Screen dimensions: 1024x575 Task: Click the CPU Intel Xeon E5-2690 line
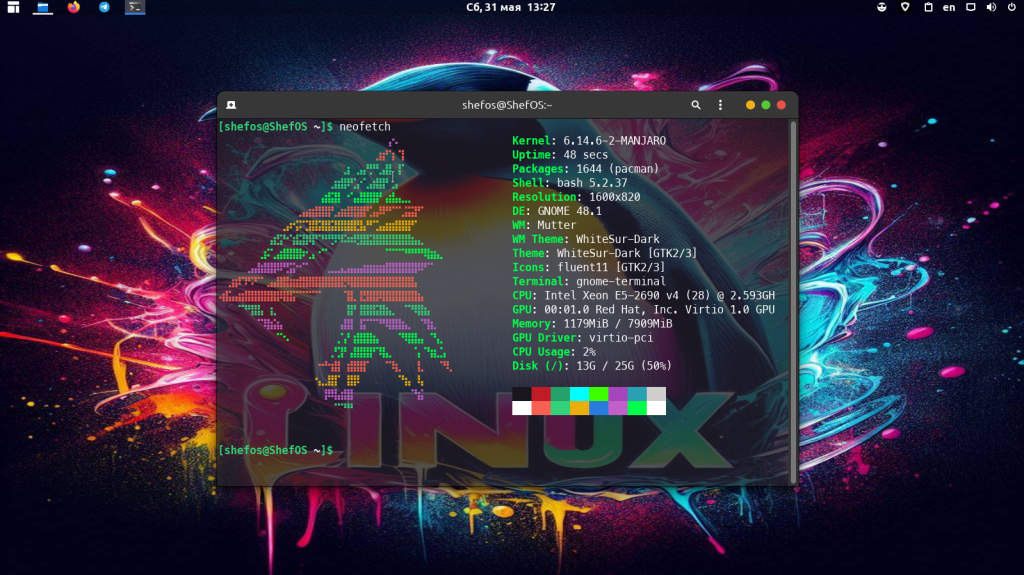coord(643,295)
